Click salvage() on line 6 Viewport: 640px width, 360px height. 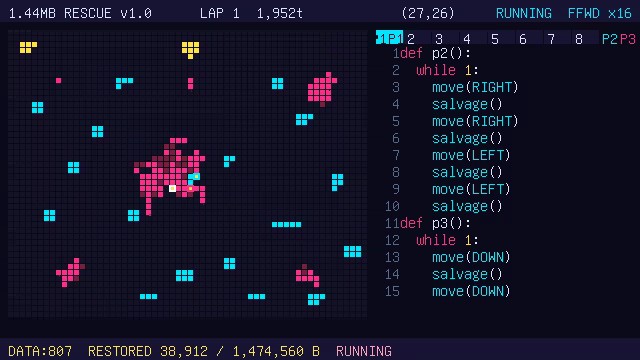(467, 138)
